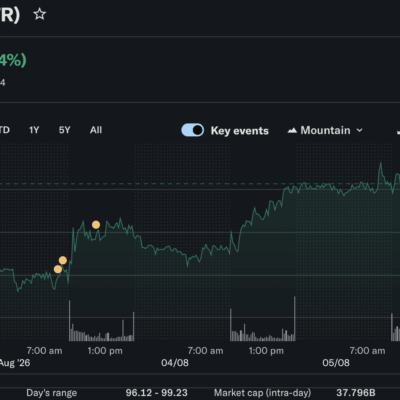
Task: Expand the chevron next to Mountain
Action: 359,130
